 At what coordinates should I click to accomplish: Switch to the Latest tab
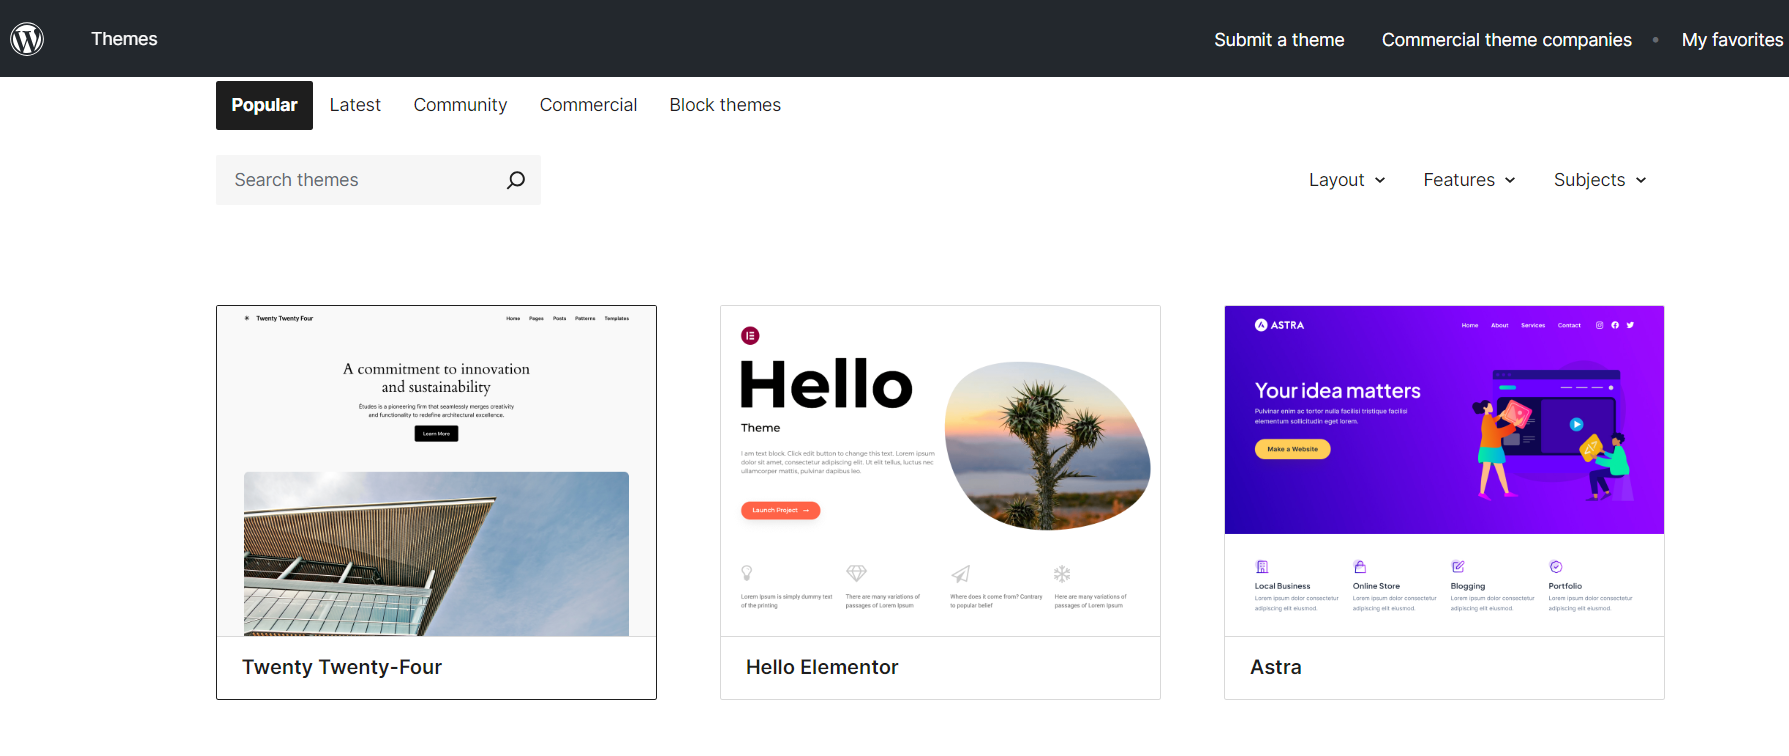pos(355,105)
